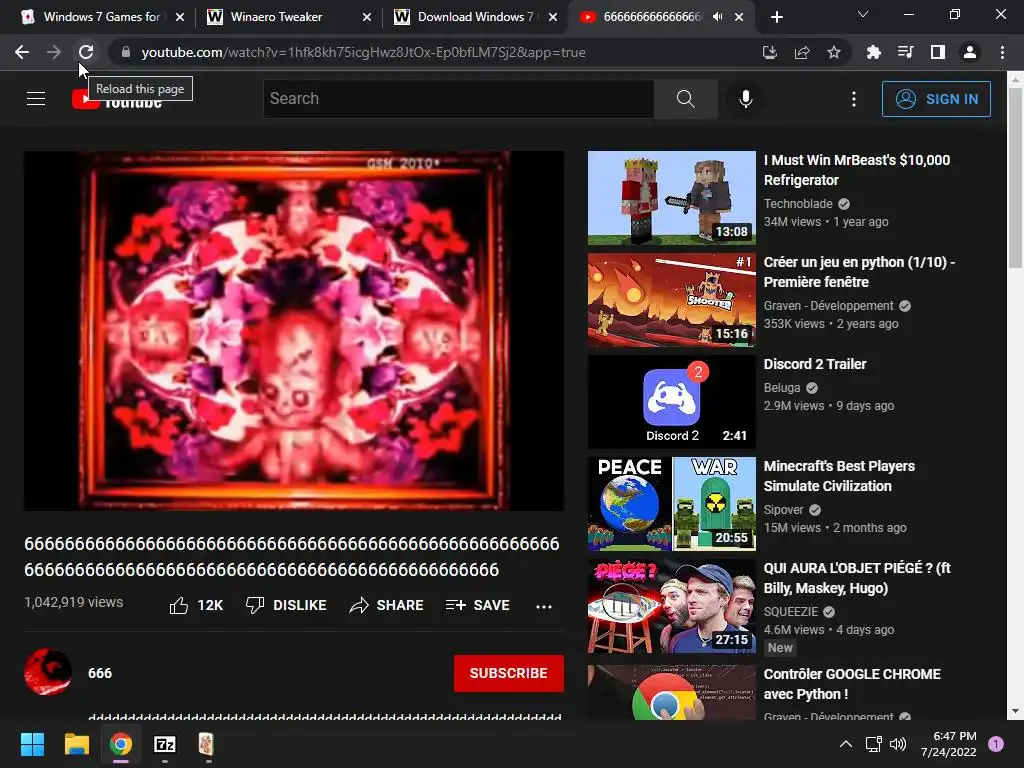This screenshot has width=1024, height=768.
Task: Open File Explorer from the taskbar
Action: tap(76, 744)
